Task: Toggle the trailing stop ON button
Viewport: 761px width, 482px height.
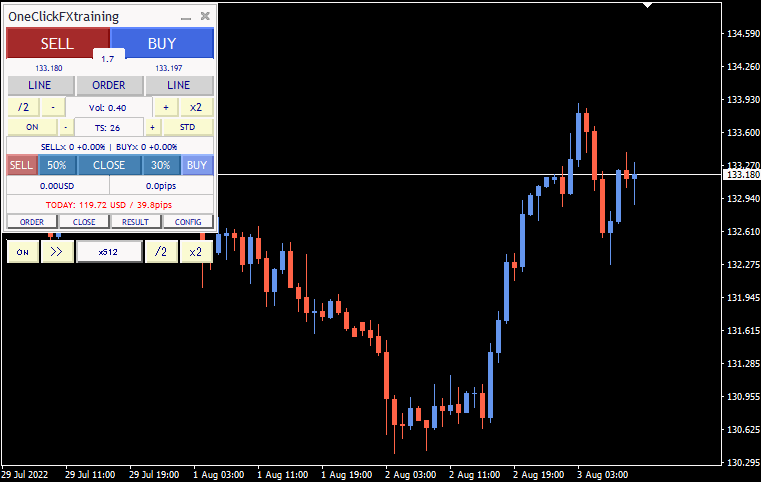Action: point(31,127)
